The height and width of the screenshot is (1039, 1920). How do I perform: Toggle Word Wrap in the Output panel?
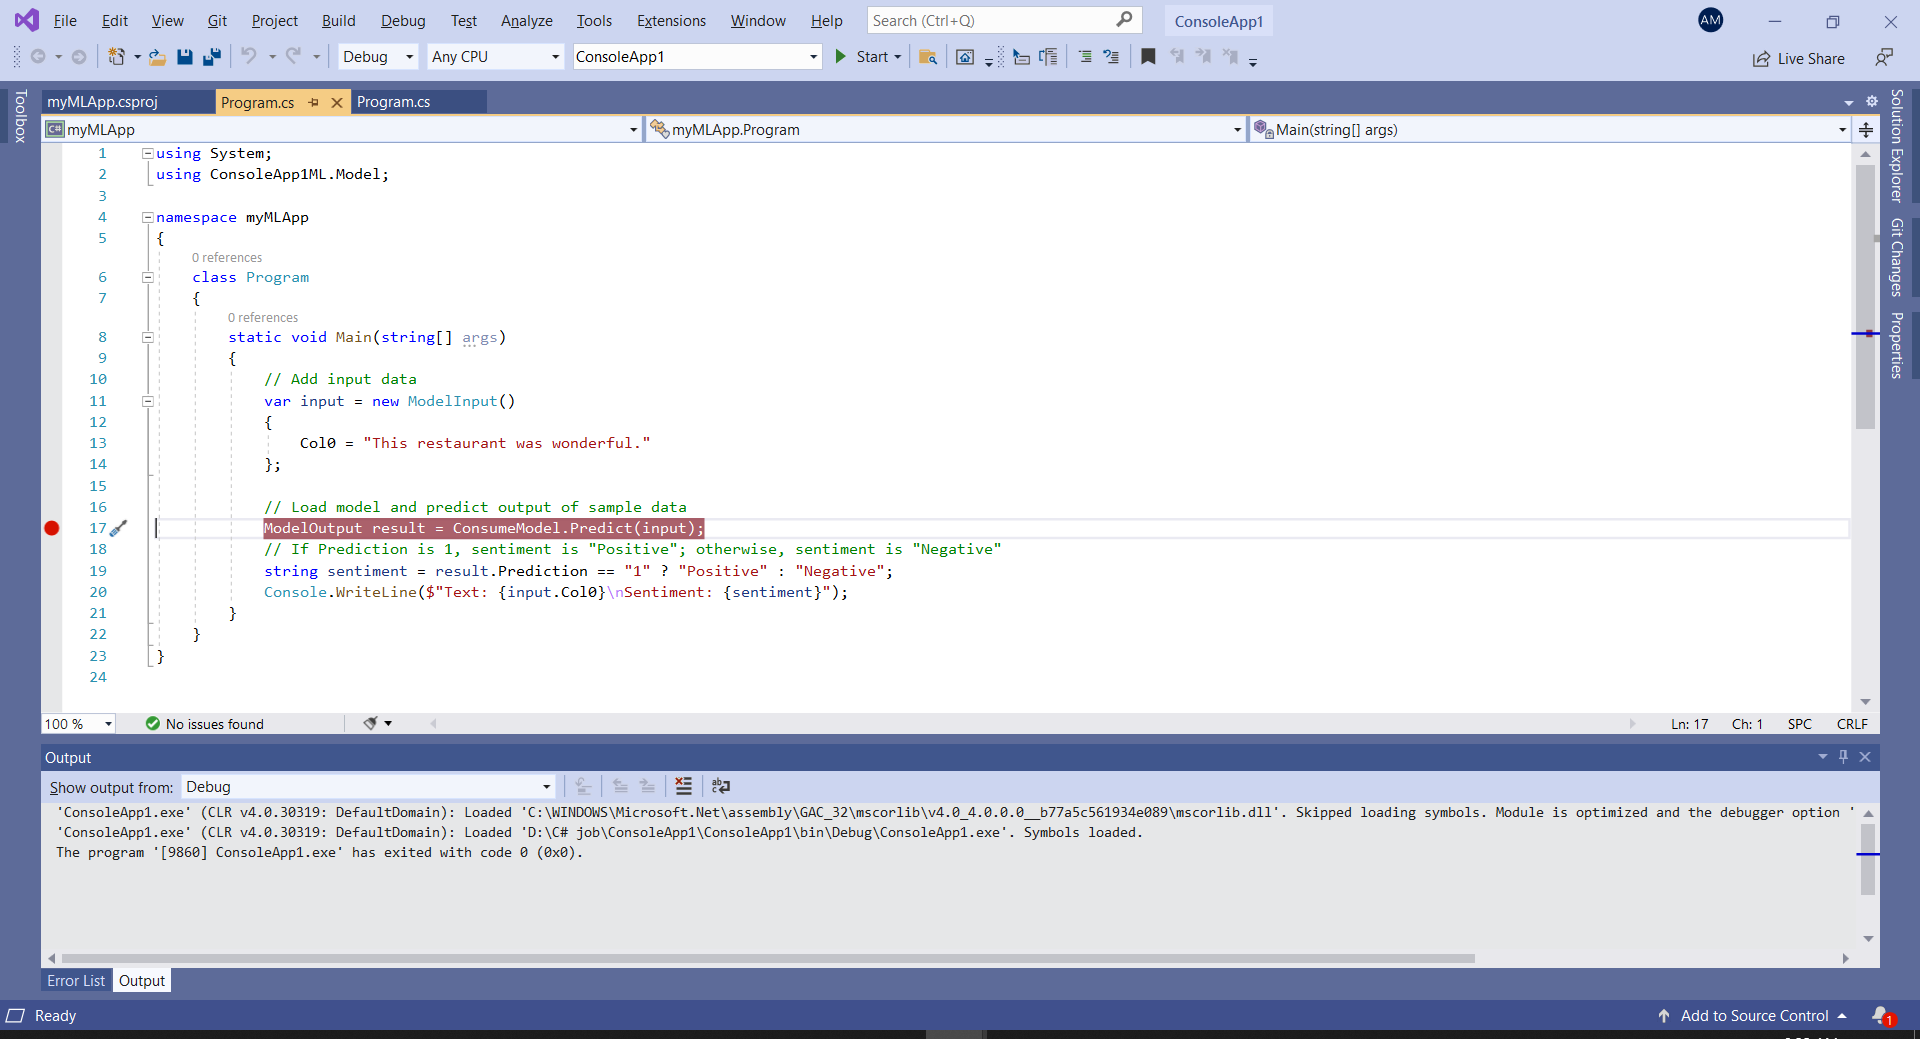coord(722,786)
